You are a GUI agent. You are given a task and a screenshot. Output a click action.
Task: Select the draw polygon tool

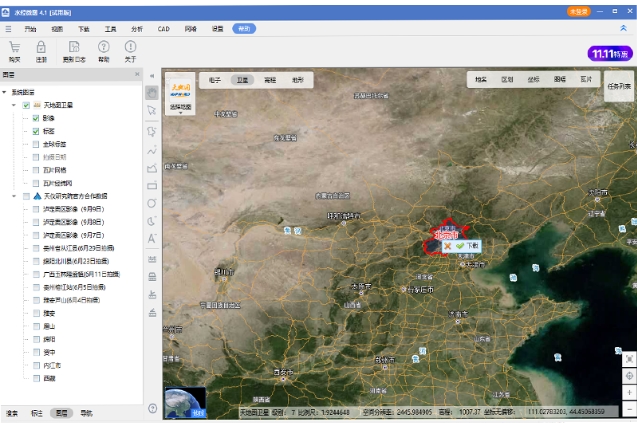coord(152,168)
